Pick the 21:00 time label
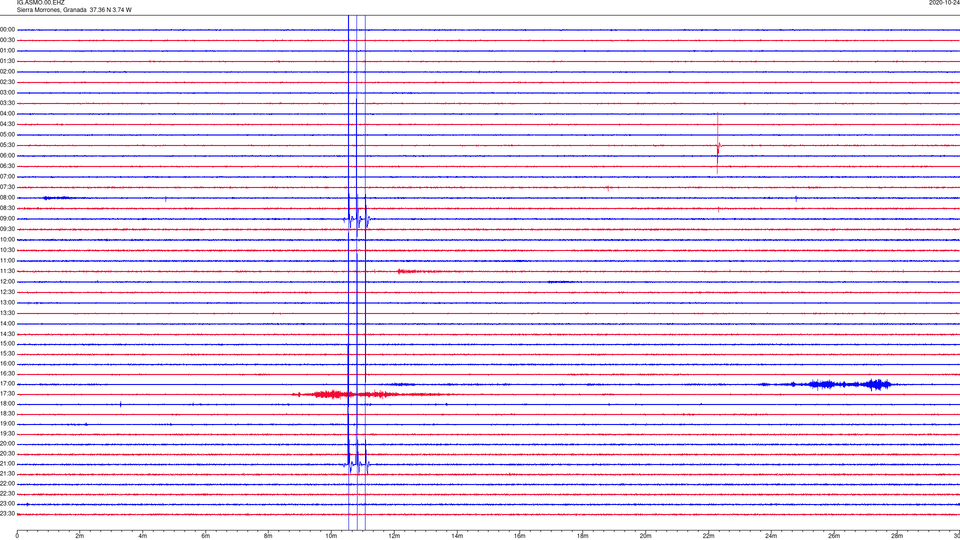This screenshot has width=960, height=540. (x=7, y=463)
